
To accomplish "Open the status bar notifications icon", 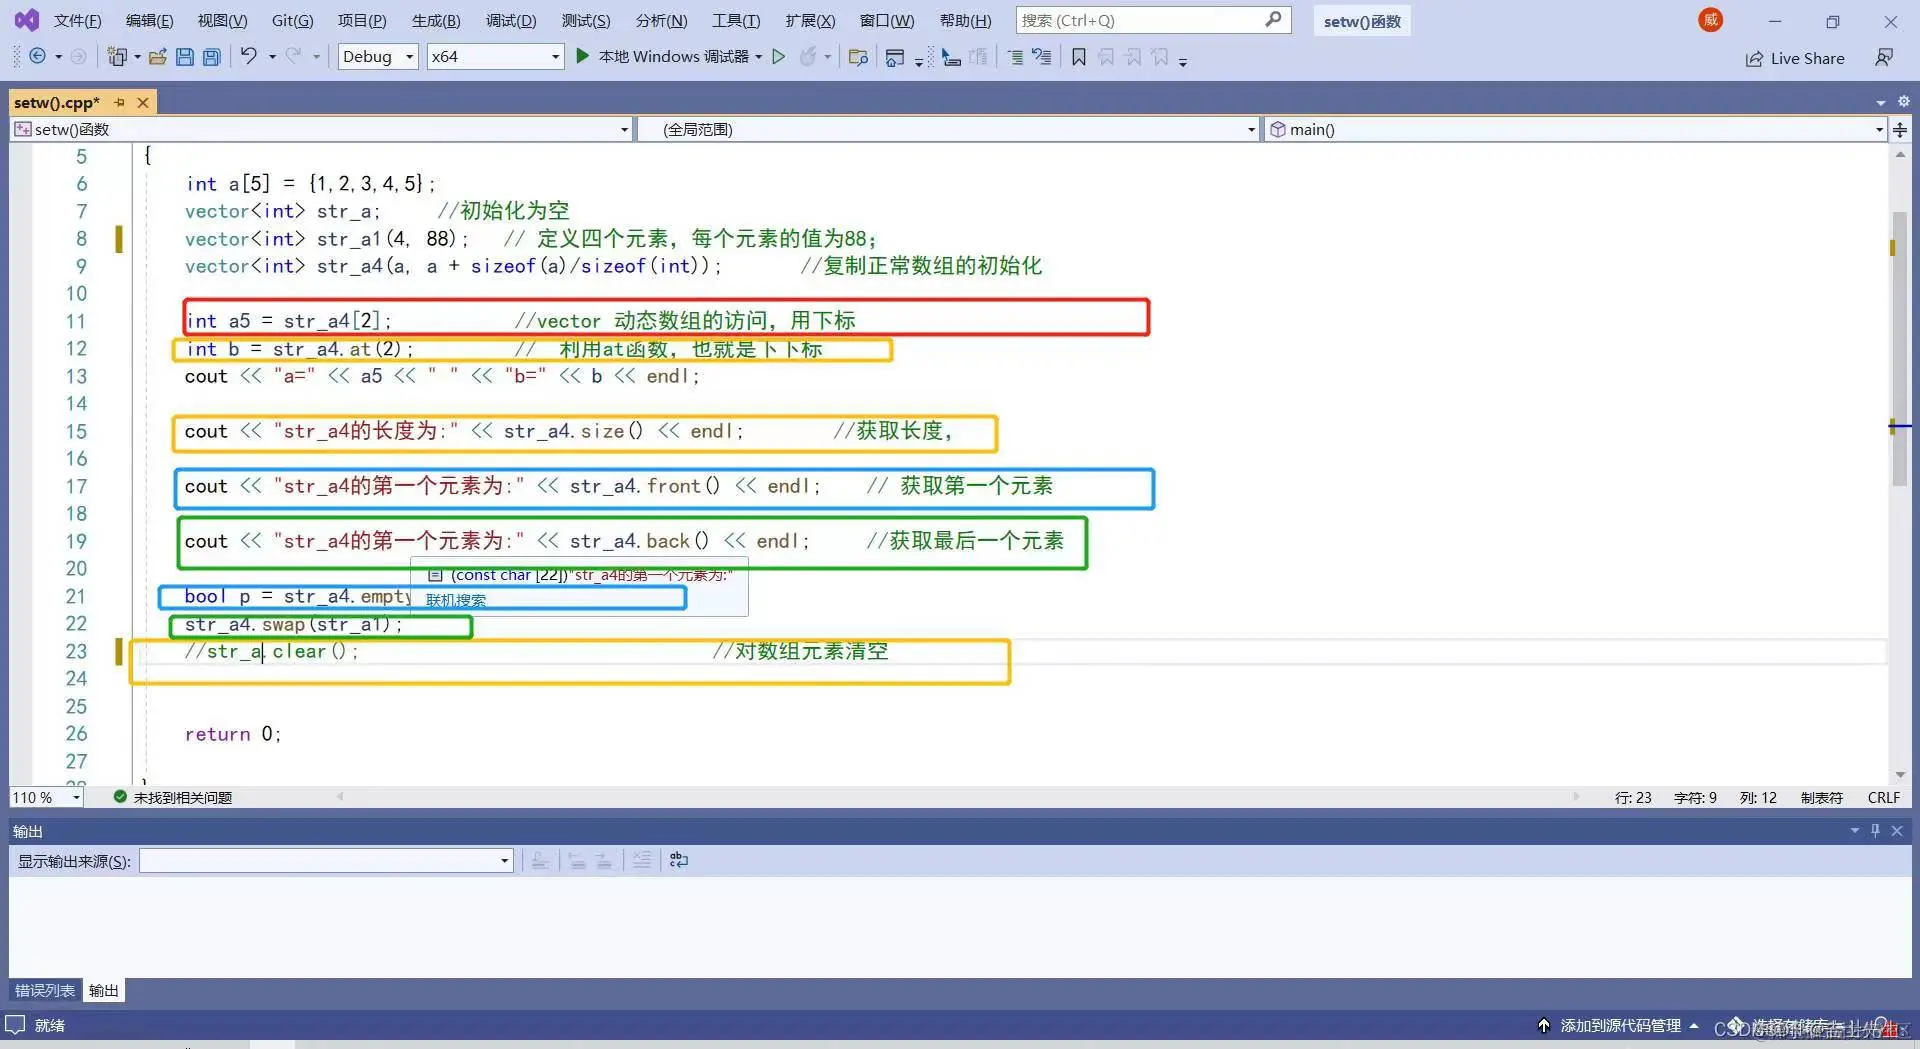I will tap(1883, 1025).
